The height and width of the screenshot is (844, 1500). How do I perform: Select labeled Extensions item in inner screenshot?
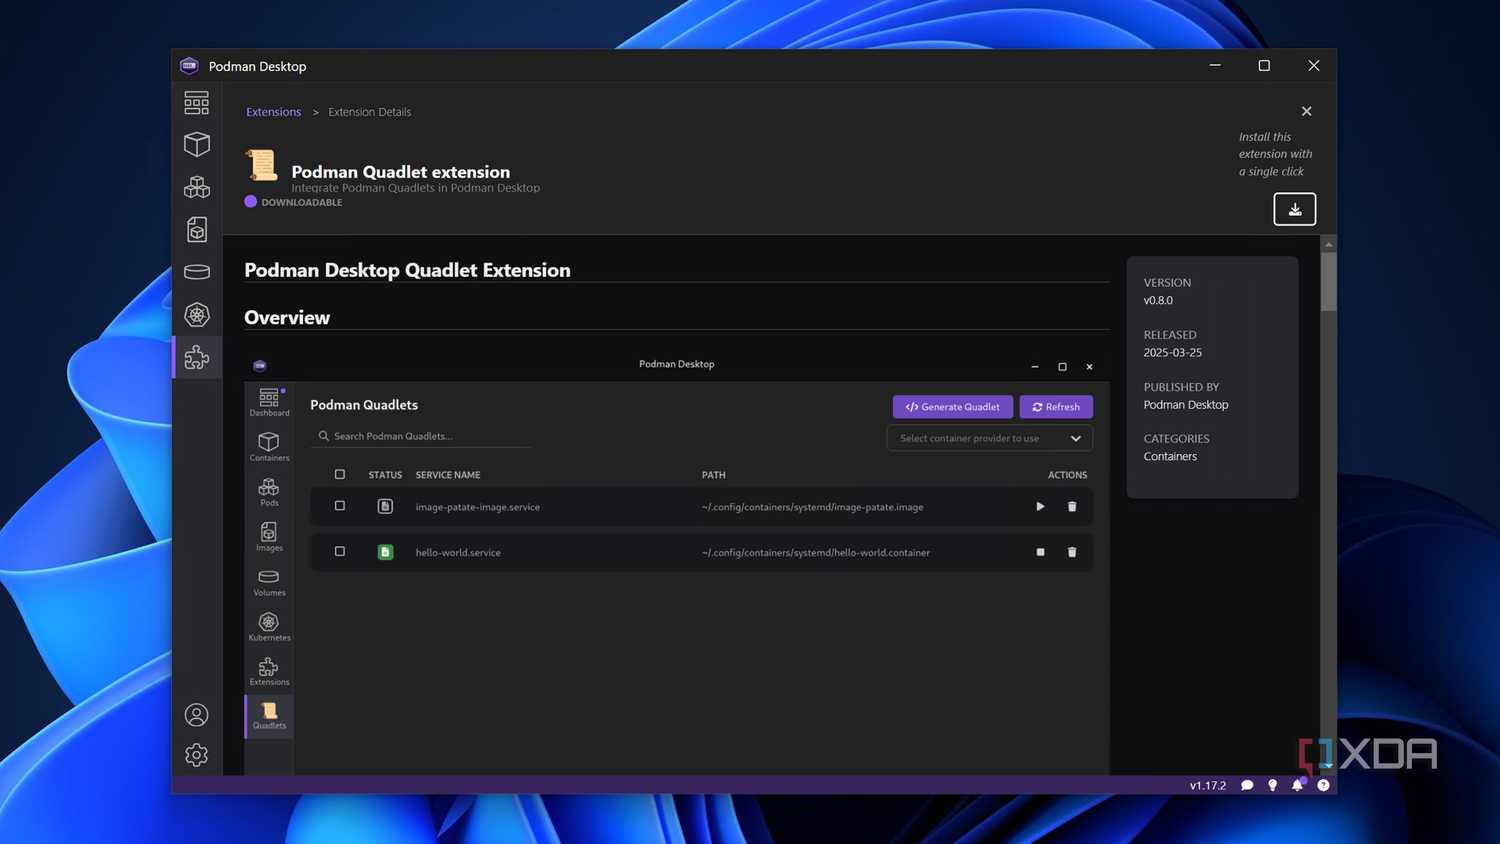(x=269, y=672)
